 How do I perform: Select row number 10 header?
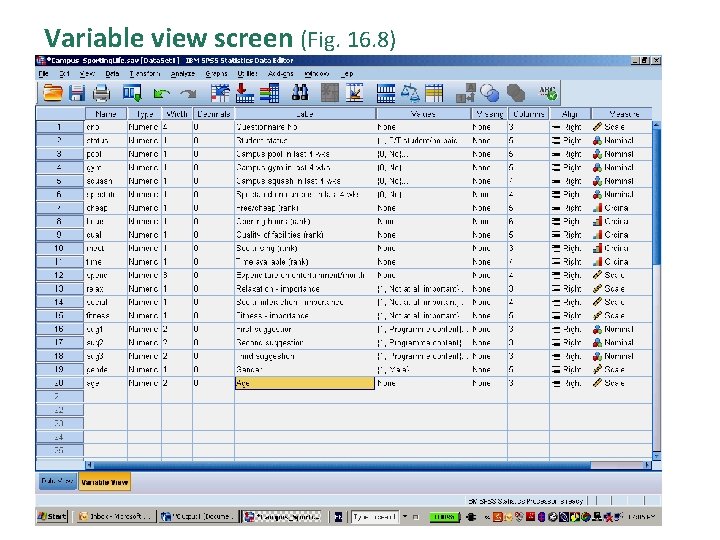[x=59, y=248]
